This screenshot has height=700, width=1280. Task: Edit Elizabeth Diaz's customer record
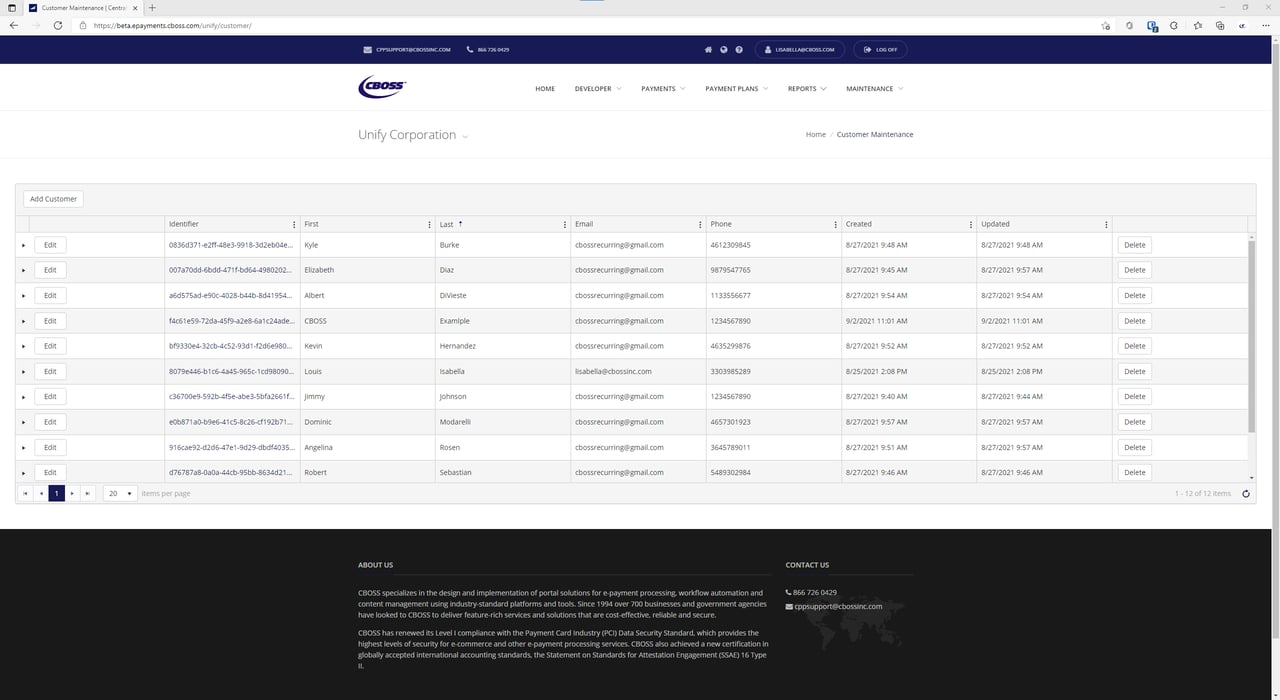[x=49, y=269]
